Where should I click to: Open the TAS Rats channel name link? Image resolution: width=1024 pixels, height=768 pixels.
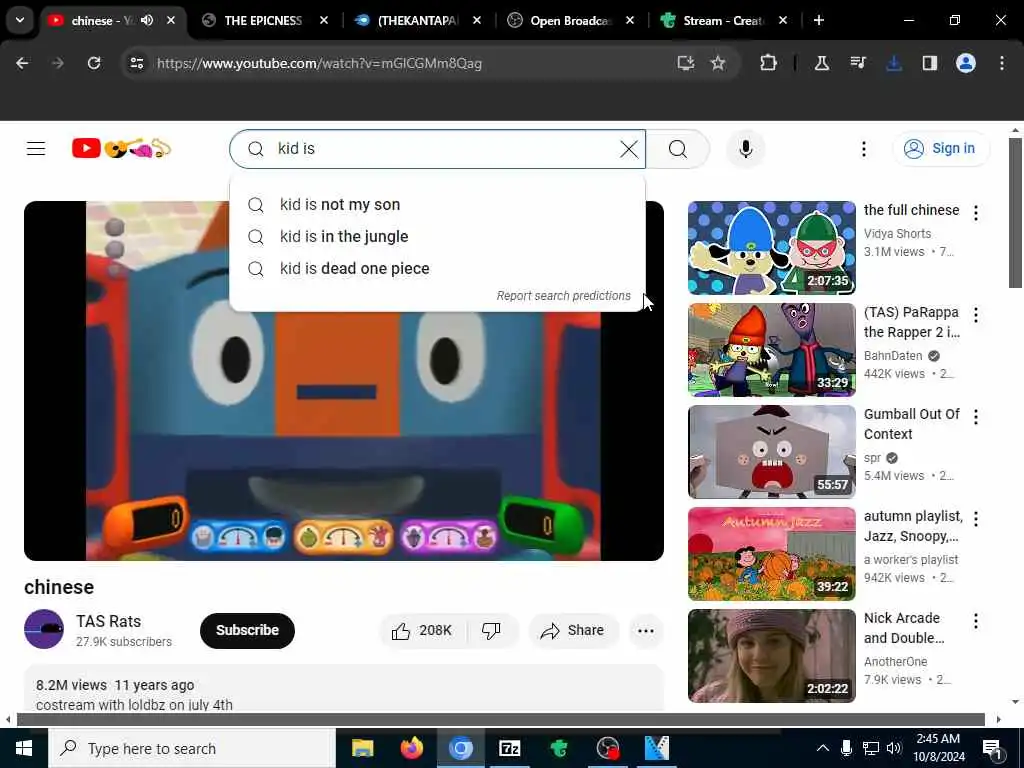(x=108, y=621)
